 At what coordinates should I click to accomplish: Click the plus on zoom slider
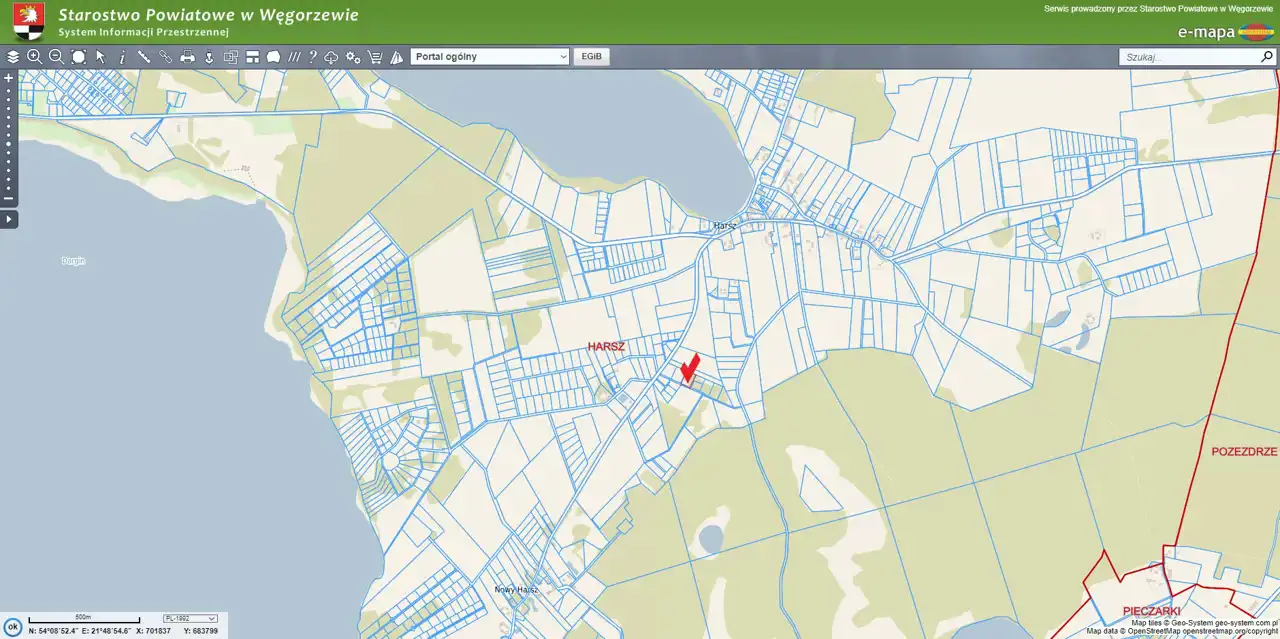pos(9,77)
